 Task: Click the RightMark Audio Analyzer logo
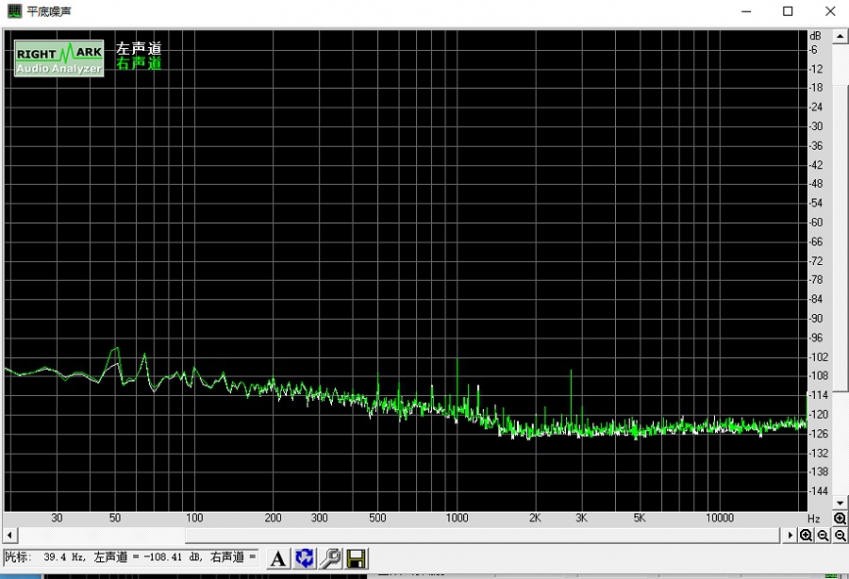pyautogui.click(x=57, y=57)
